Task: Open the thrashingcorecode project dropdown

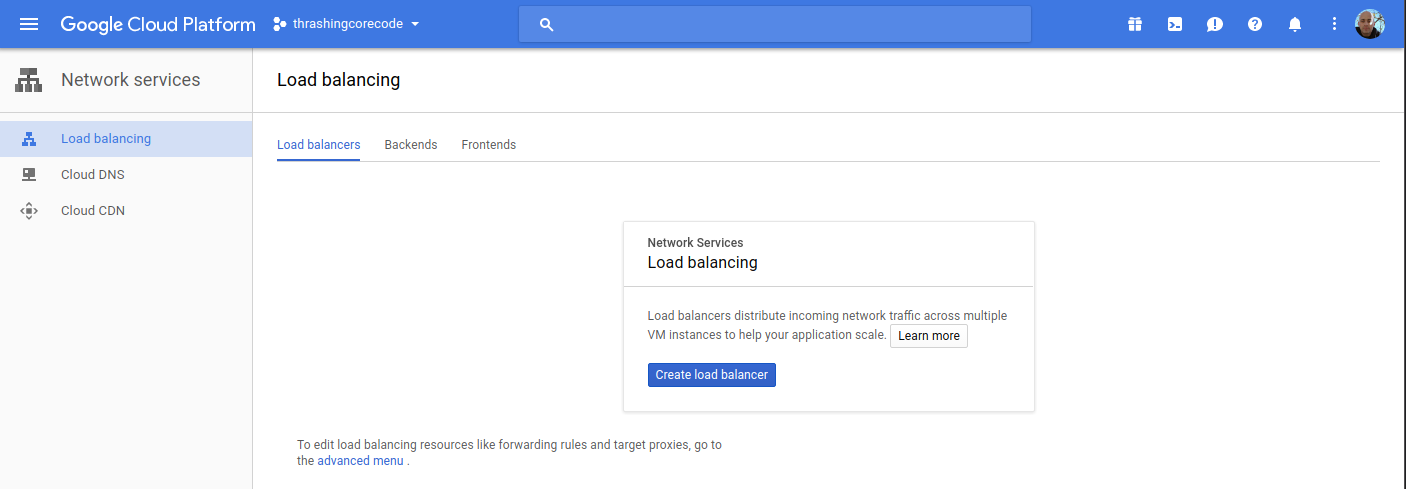Action: 347,24
